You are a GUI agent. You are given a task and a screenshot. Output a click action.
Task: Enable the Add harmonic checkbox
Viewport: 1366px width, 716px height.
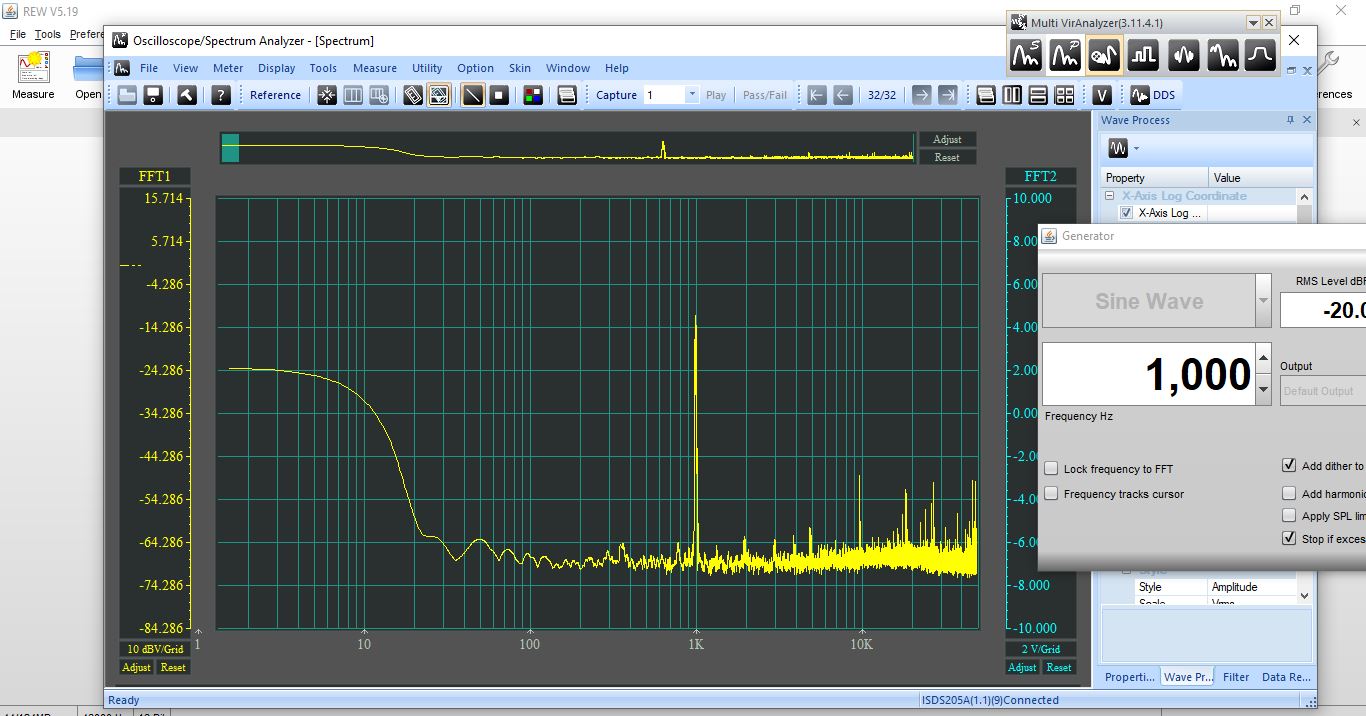(x=1289, y=493)
